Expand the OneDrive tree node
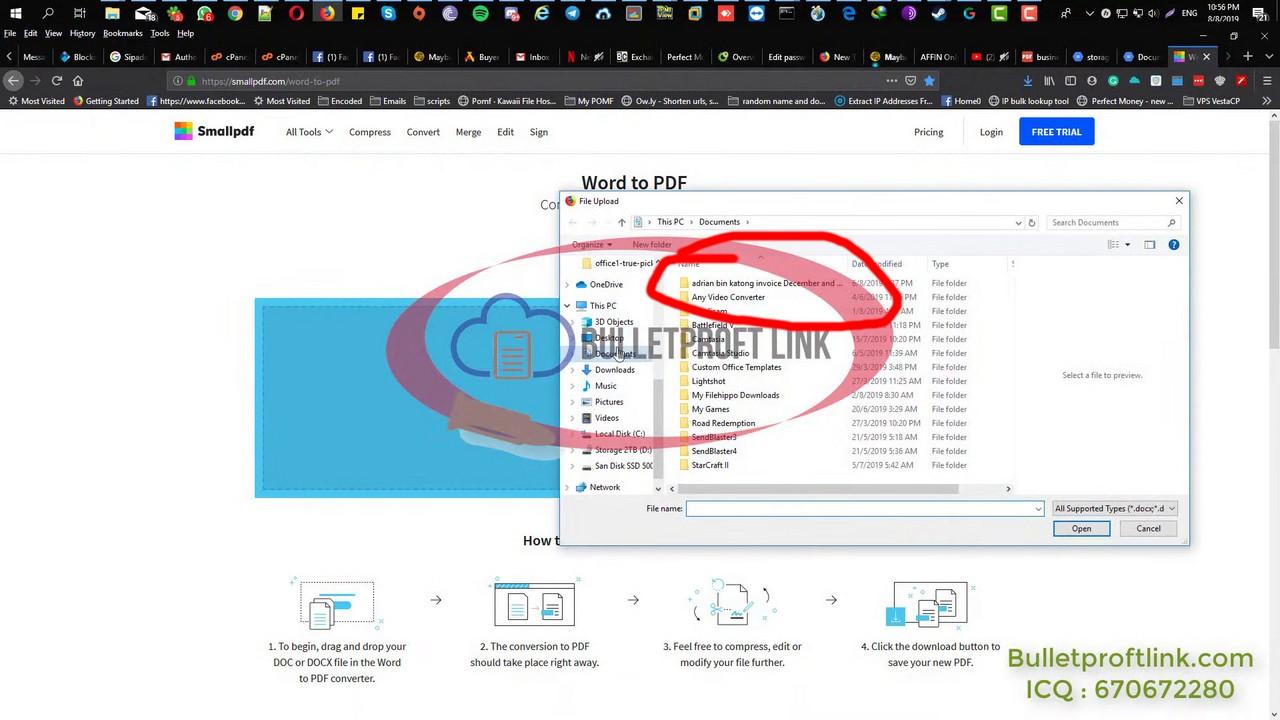 point(568,285)
